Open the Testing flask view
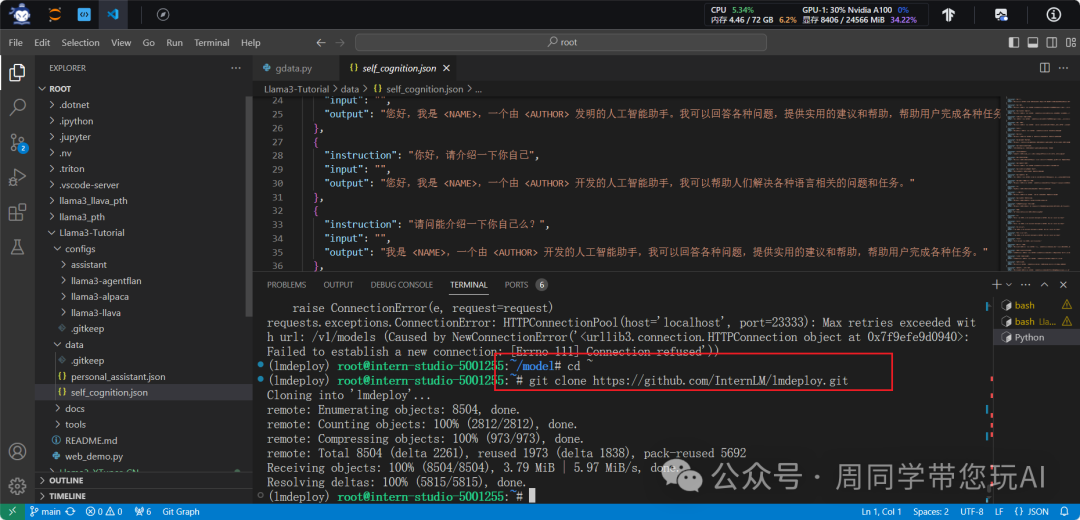Viewport: 1080px width, 520px height. (x=17, y=248)
